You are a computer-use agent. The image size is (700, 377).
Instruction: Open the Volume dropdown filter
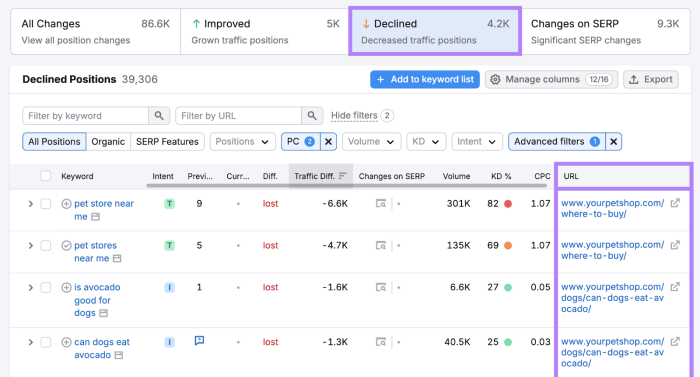tap(371, 142)
